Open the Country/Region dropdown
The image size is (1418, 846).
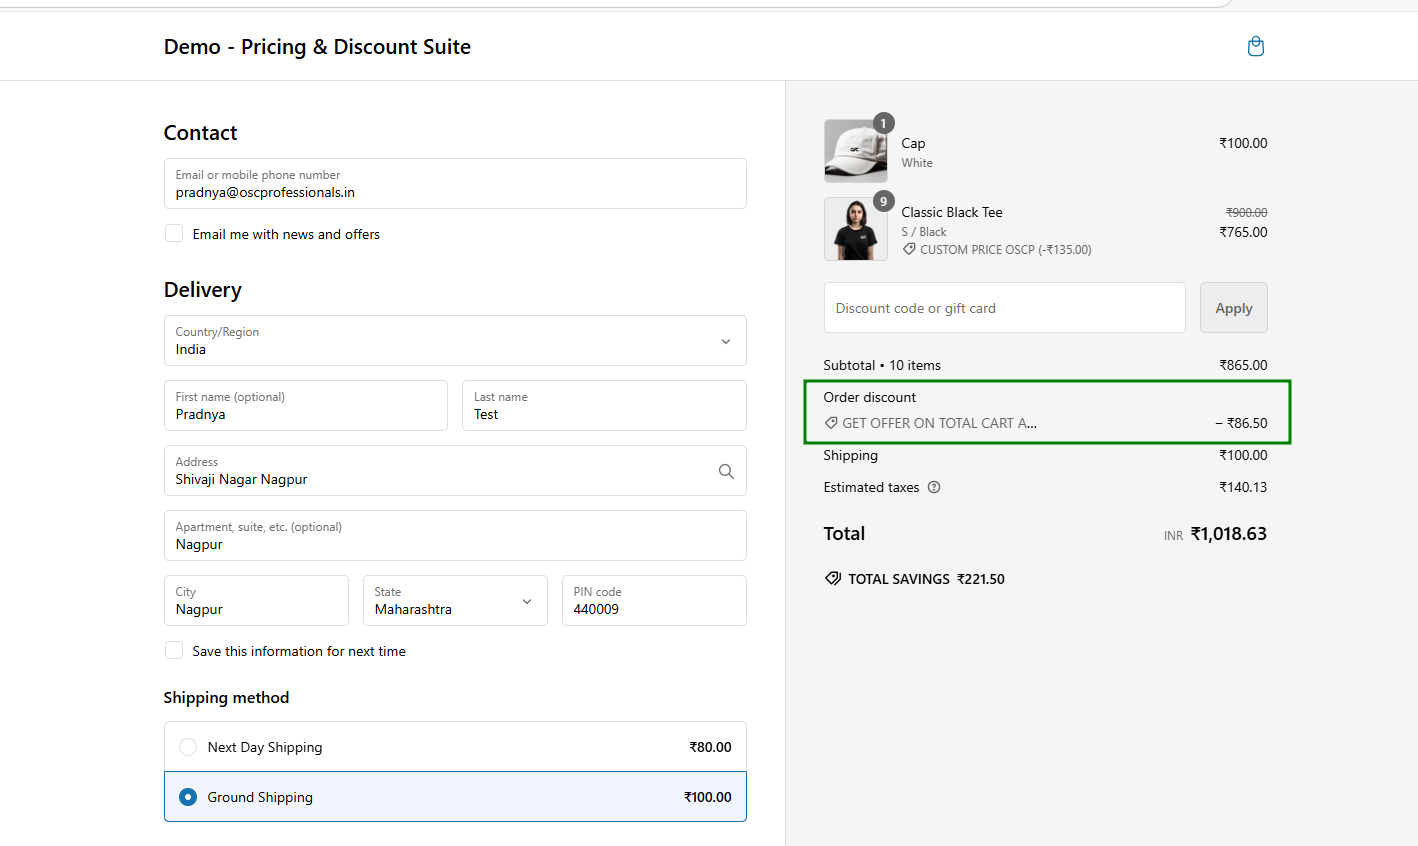coord(455,341)
